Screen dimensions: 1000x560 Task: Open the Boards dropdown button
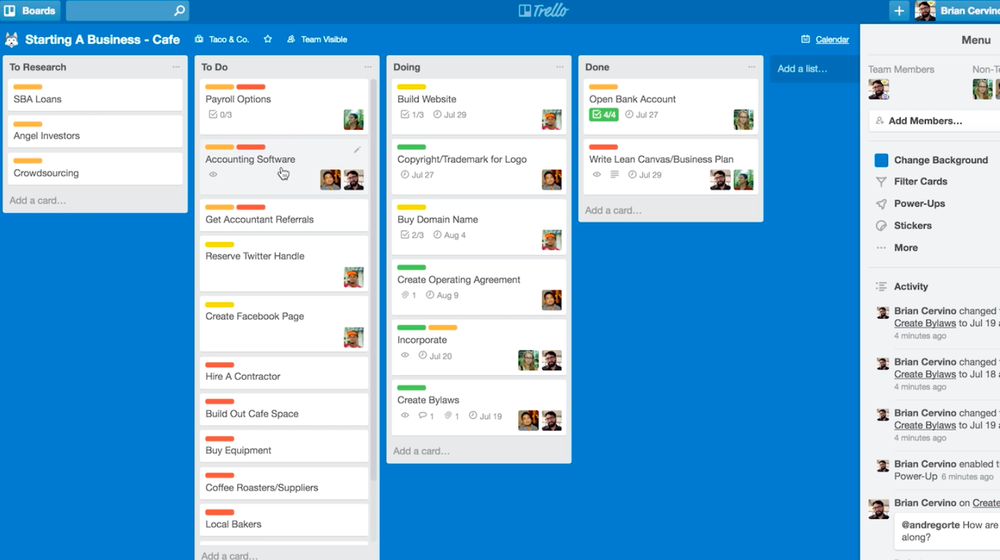[x=30, y=11]
